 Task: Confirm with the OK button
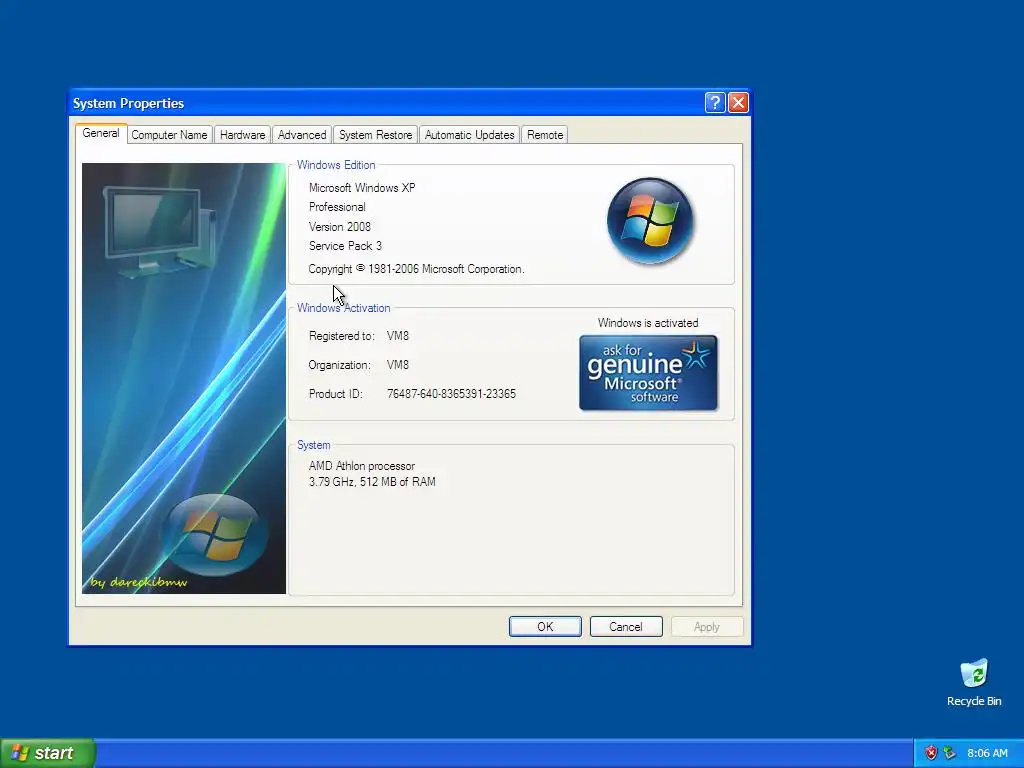(545, 626)
